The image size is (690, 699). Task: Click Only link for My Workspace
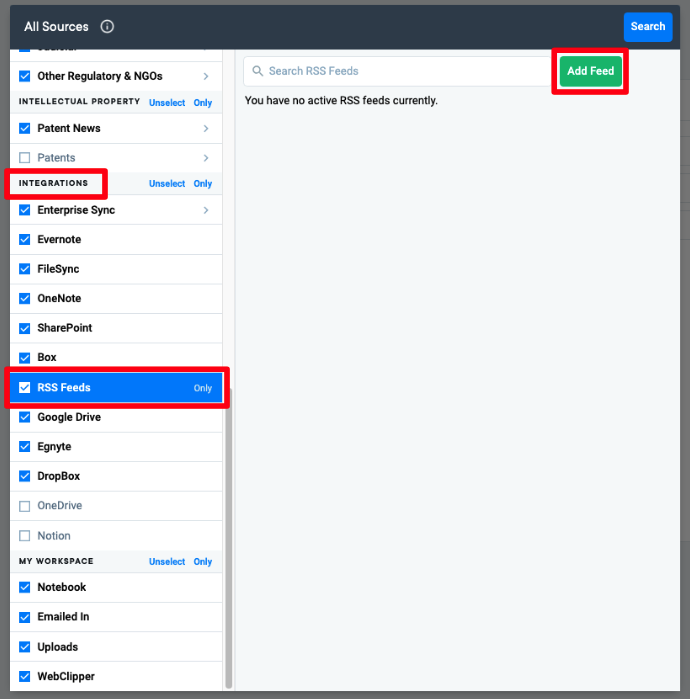pyautogui.click(x=203, y=562)
